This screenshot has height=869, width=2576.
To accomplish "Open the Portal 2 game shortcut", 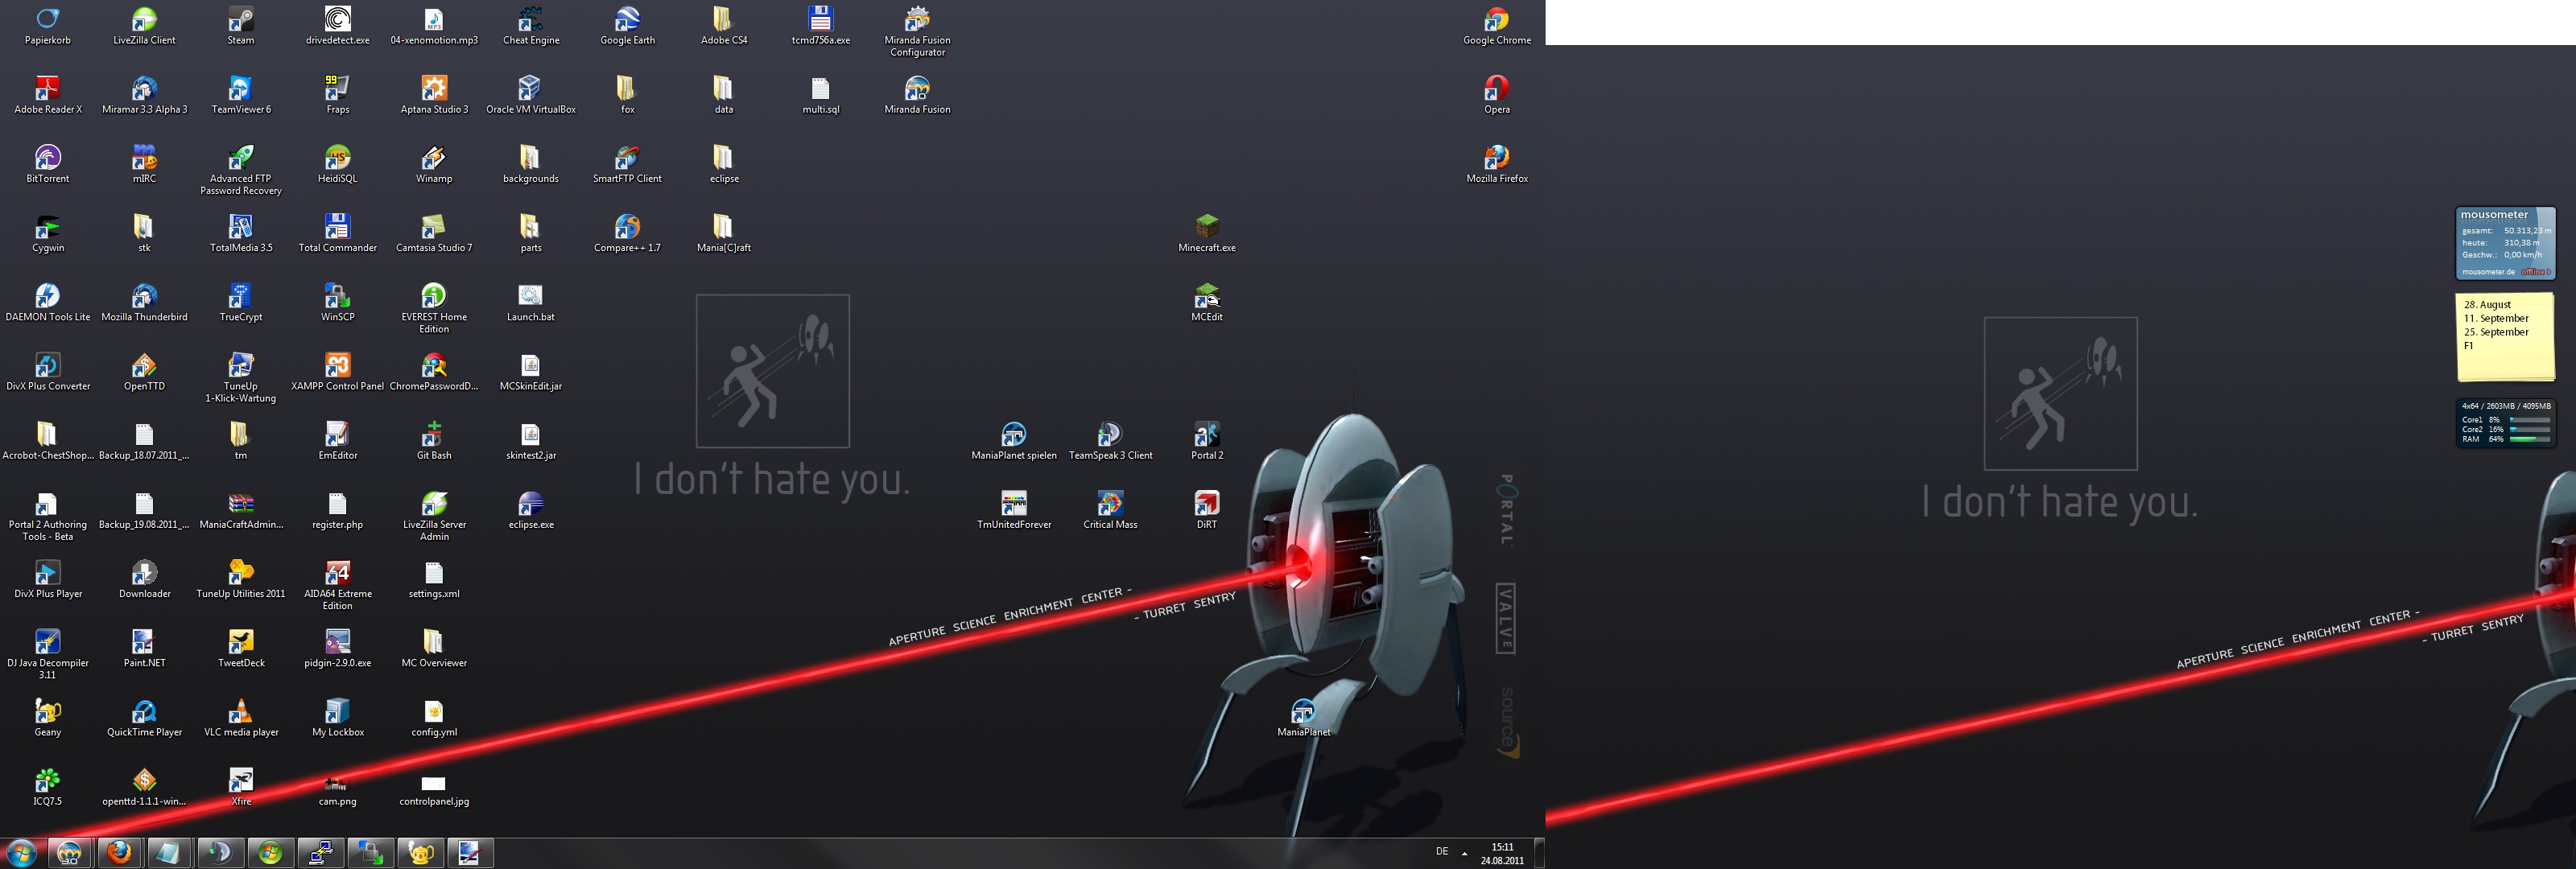I will click(x=1207, y=439).
